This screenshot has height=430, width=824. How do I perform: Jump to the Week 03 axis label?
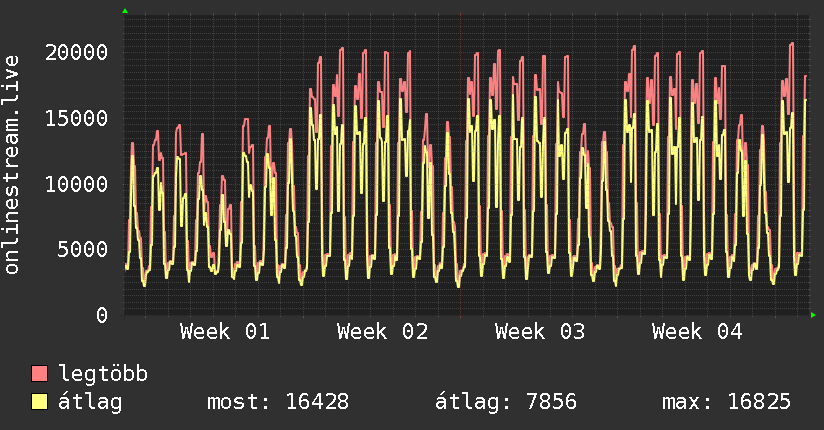(540, 332)
